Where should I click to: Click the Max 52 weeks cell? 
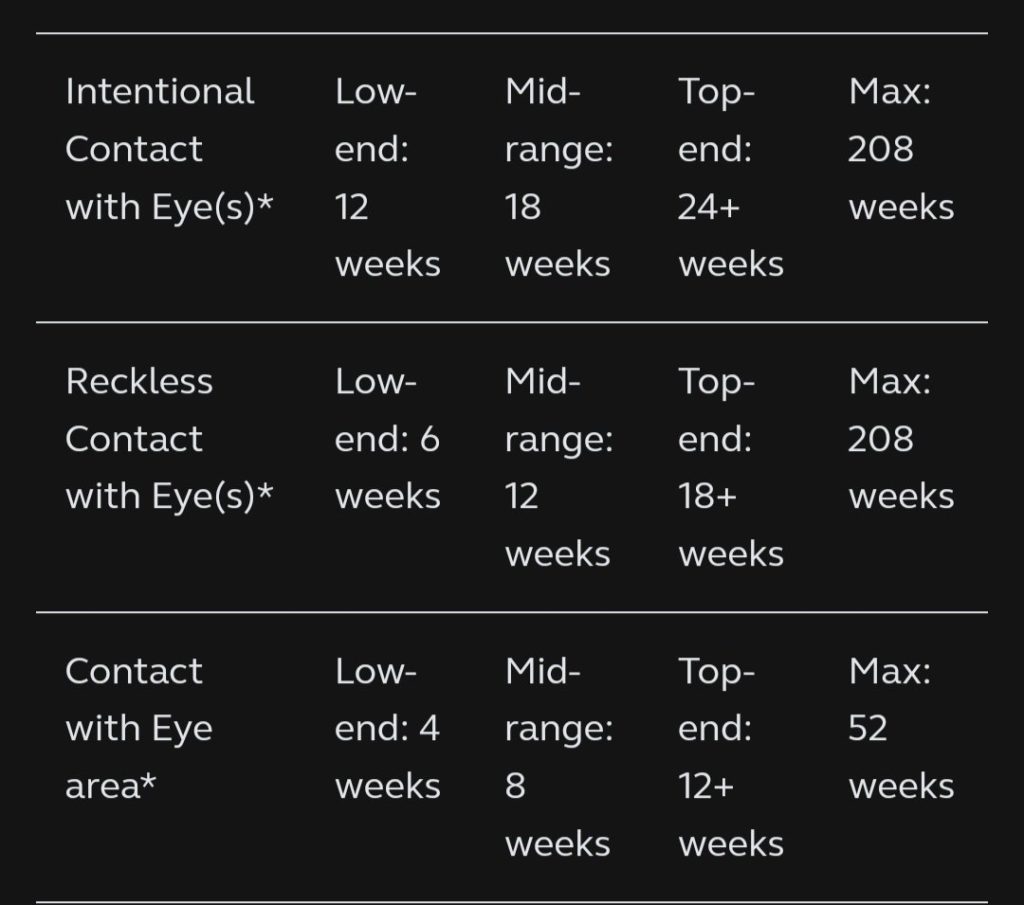point(900,728)
